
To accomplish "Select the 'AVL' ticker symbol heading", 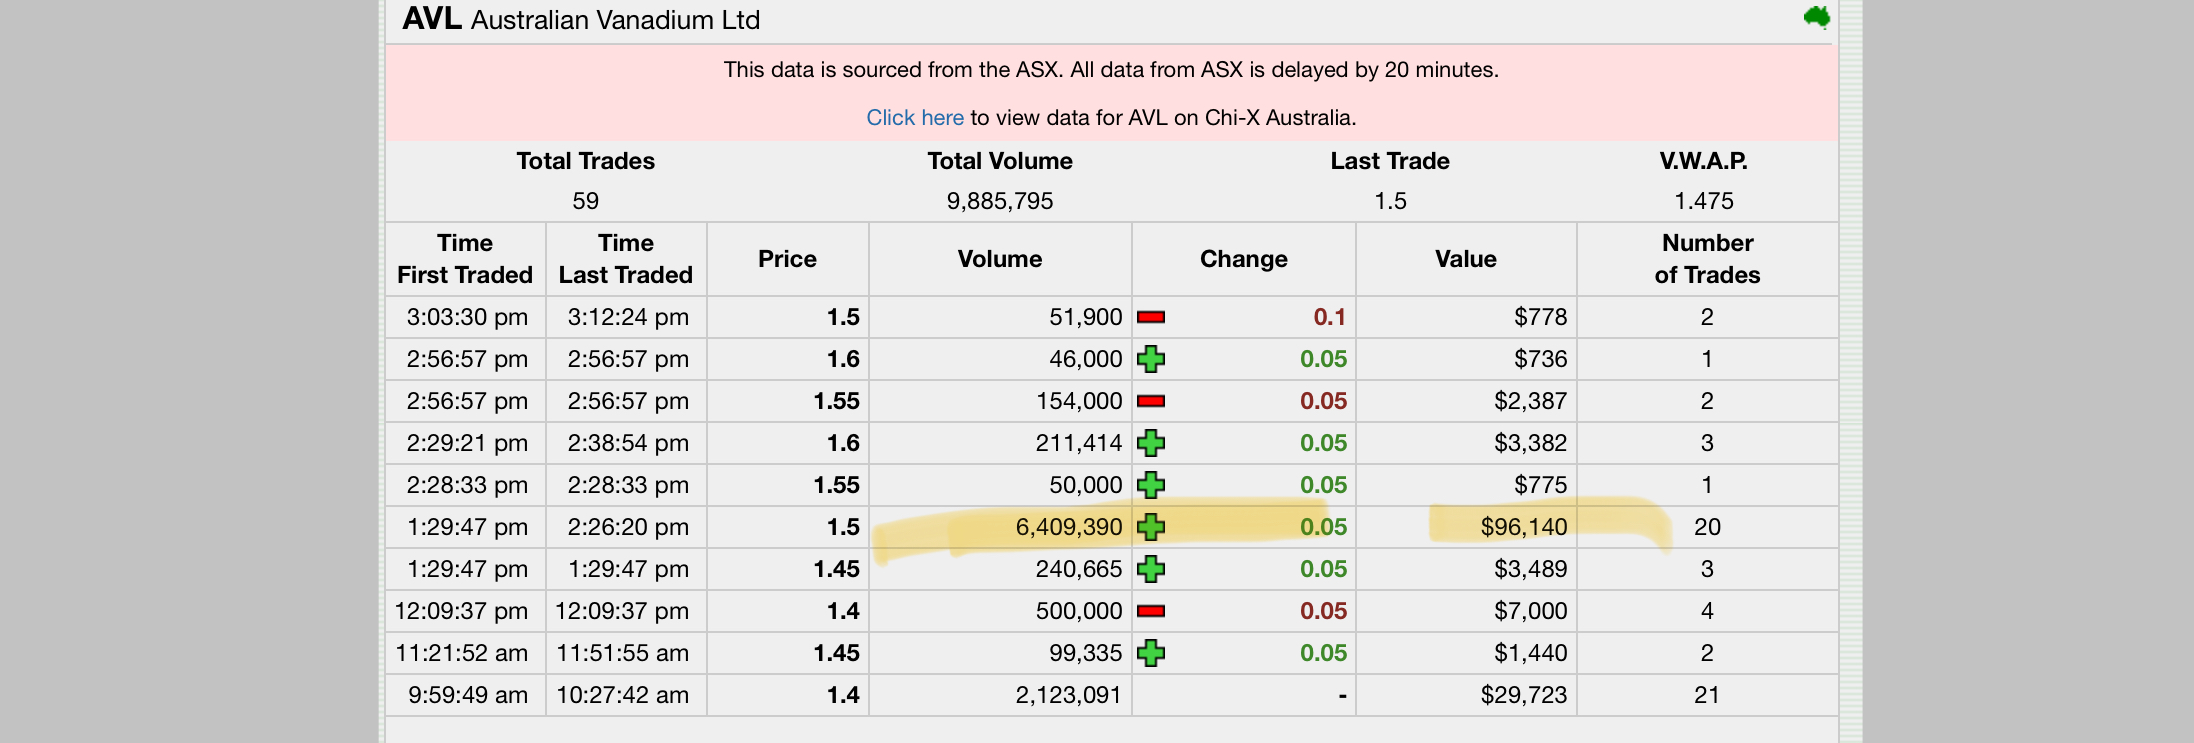I will click(x=432, y=19).
